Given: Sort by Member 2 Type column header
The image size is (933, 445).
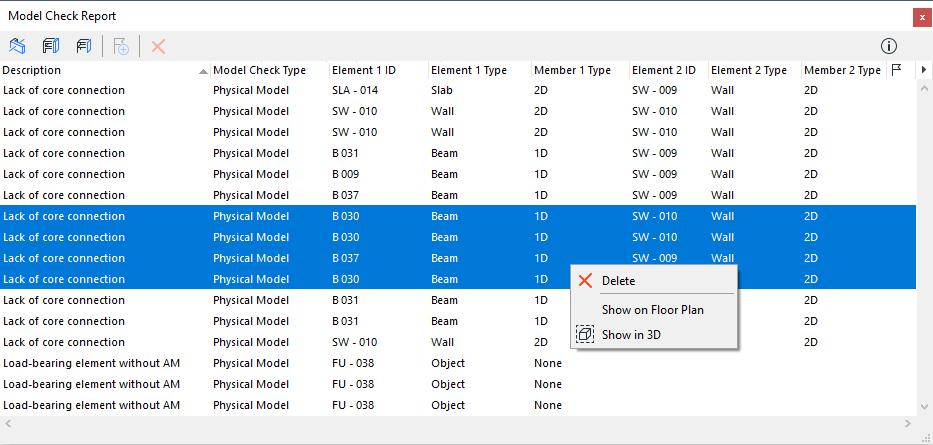Looking at the screenshot, I should pos(844,70).
